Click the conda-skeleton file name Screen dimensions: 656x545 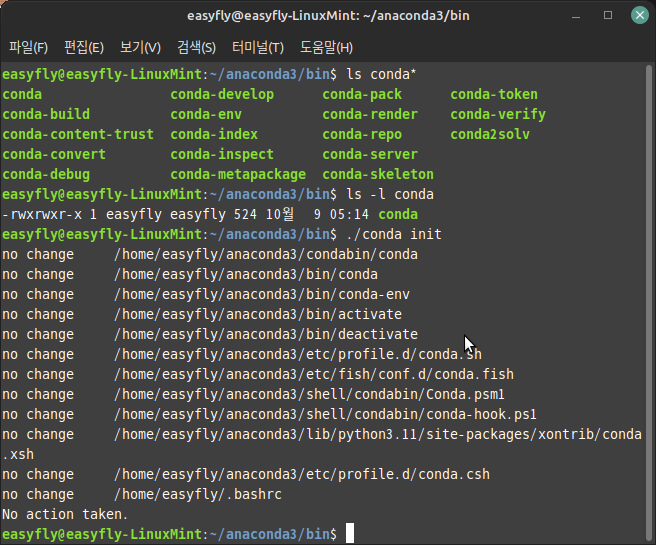pyautogui.click(x=378, y=175)
